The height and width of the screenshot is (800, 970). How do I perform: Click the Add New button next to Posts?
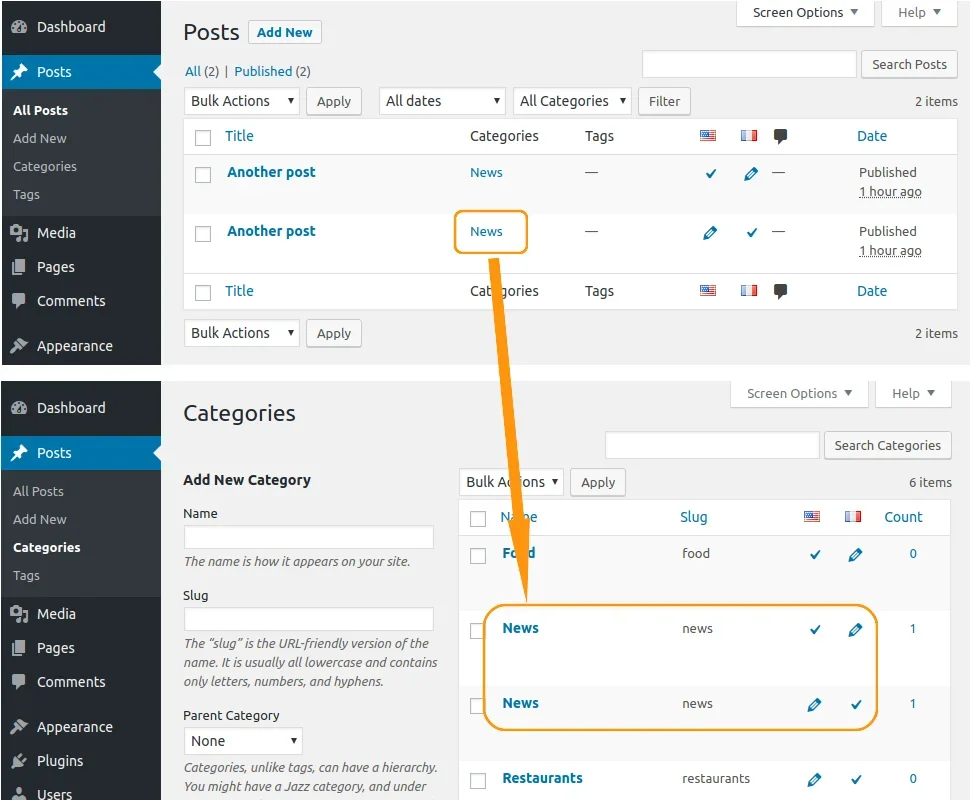point(284,32)
